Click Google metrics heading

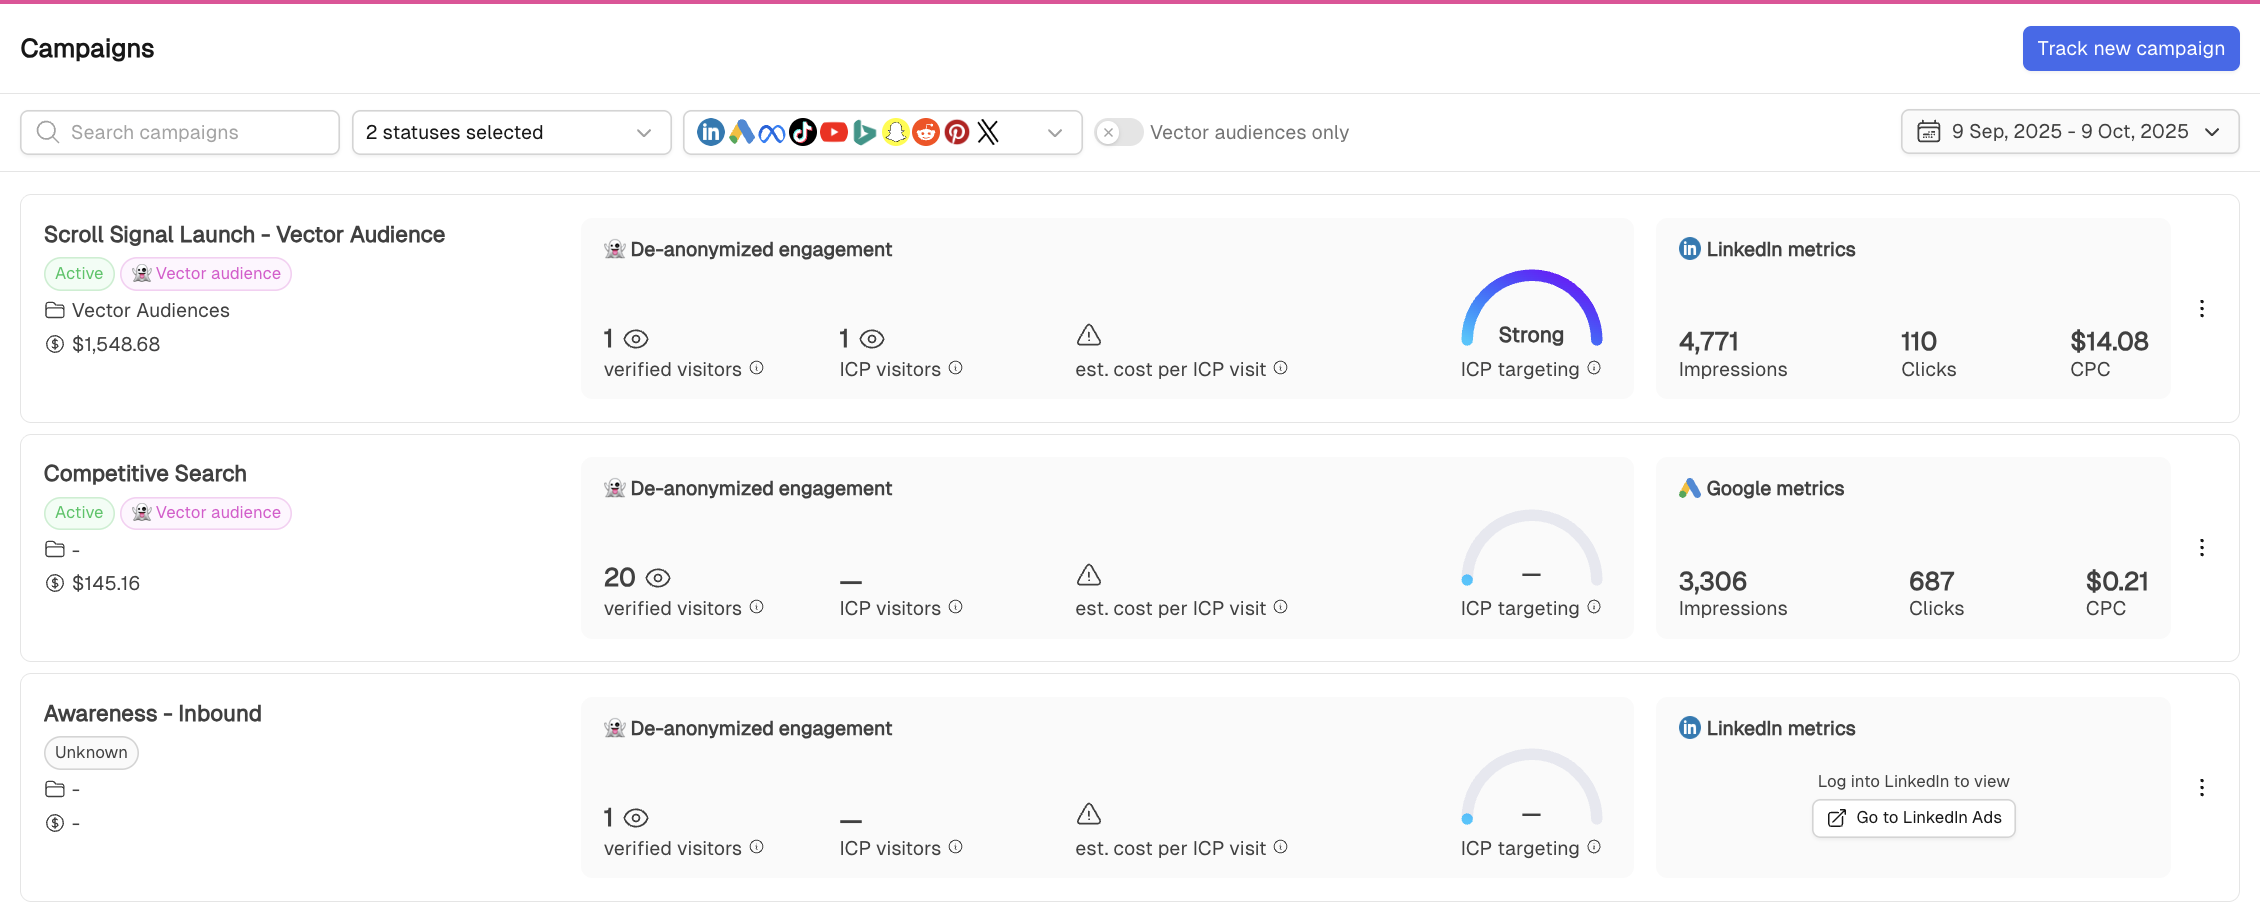pyautogui.click(x=1775, y=488)
